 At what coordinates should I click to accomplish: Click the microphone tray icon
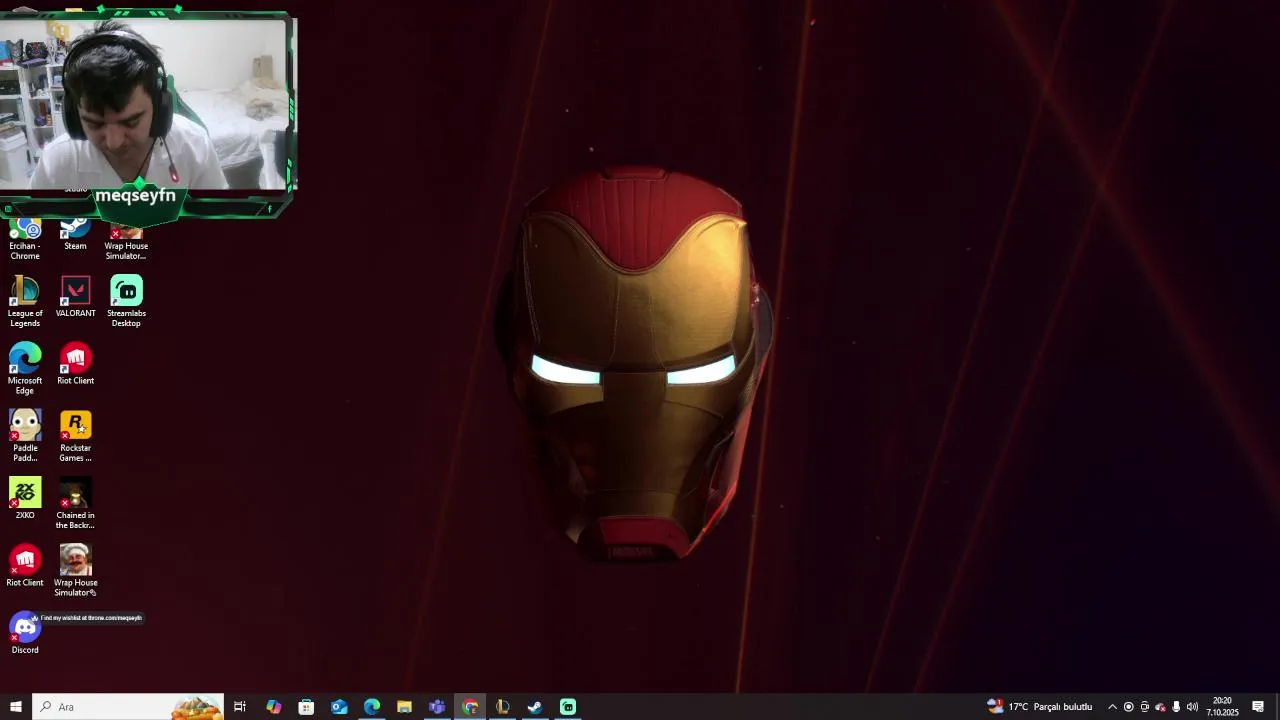click(x=1176, y=707)
